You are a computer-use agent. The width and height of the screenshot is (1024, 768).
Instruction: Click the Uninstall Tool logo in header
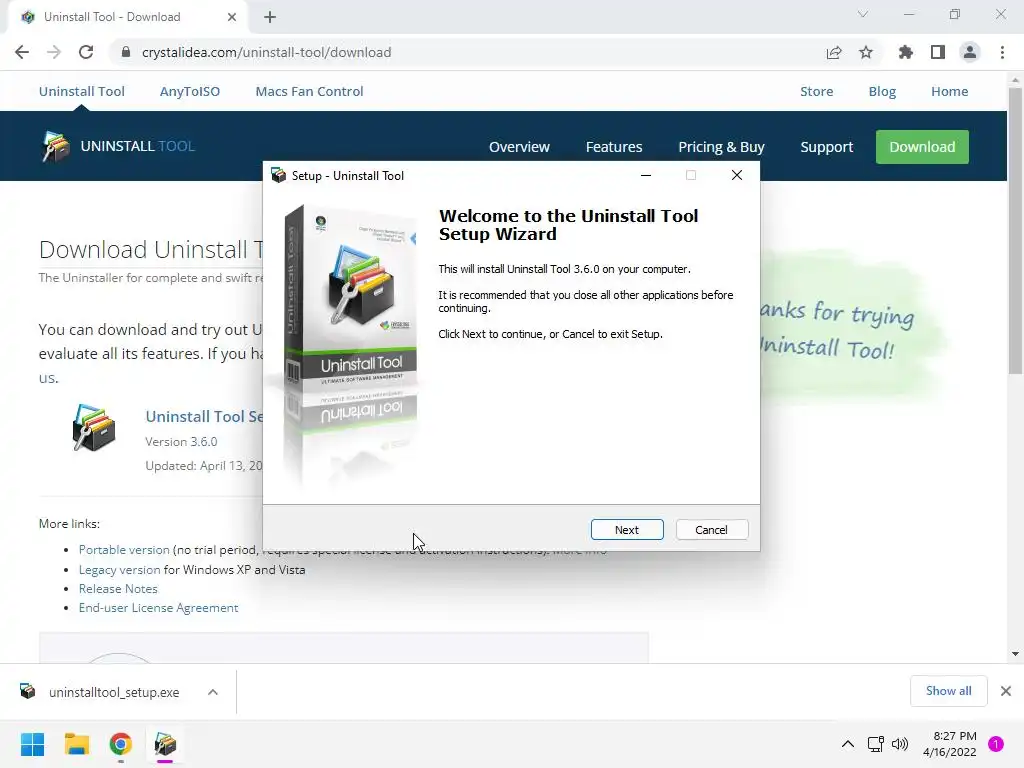coord(118,146)
